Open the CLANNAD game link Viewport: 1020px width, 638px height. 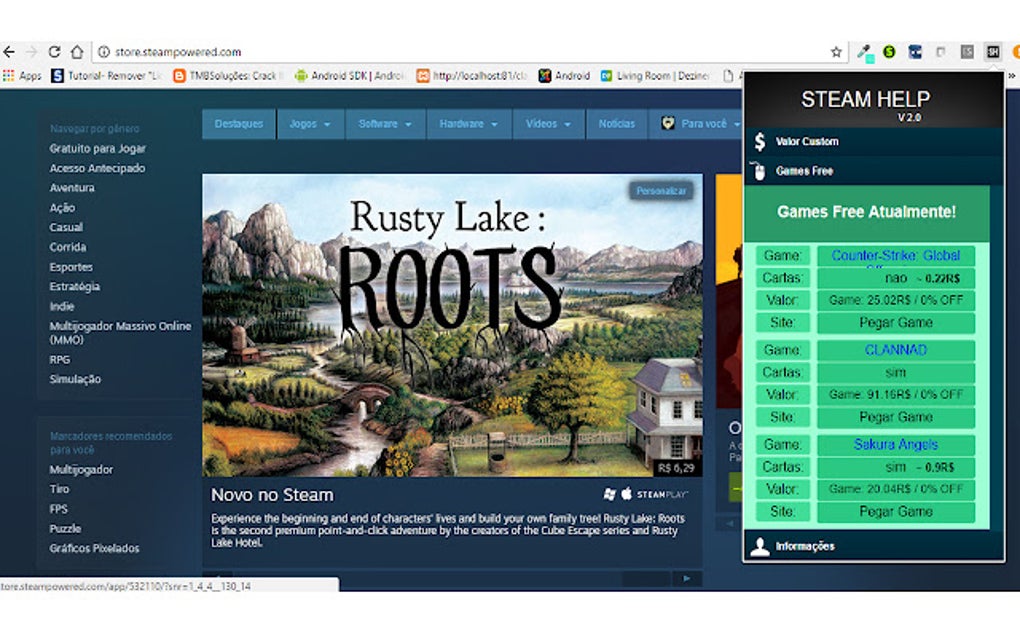point(896,350)
